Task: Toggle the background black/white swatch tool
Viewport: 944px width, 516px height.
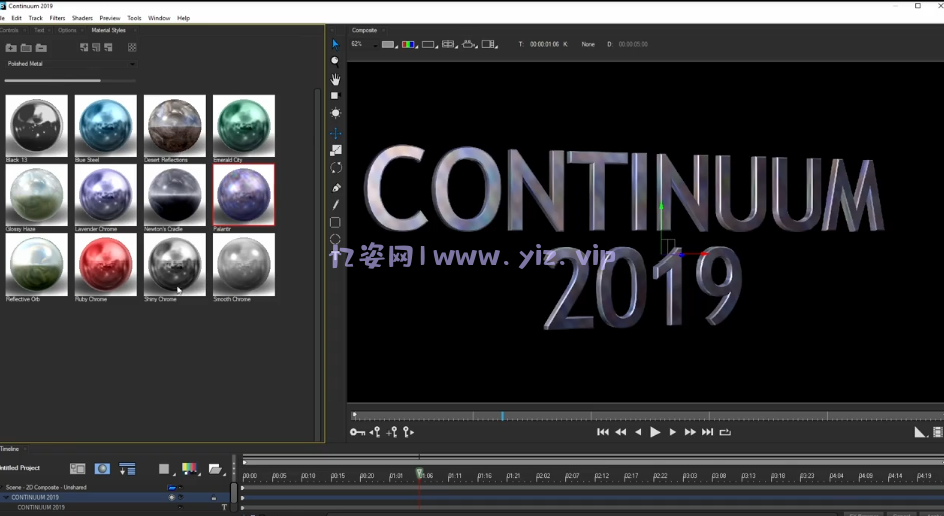Action: 335,96
